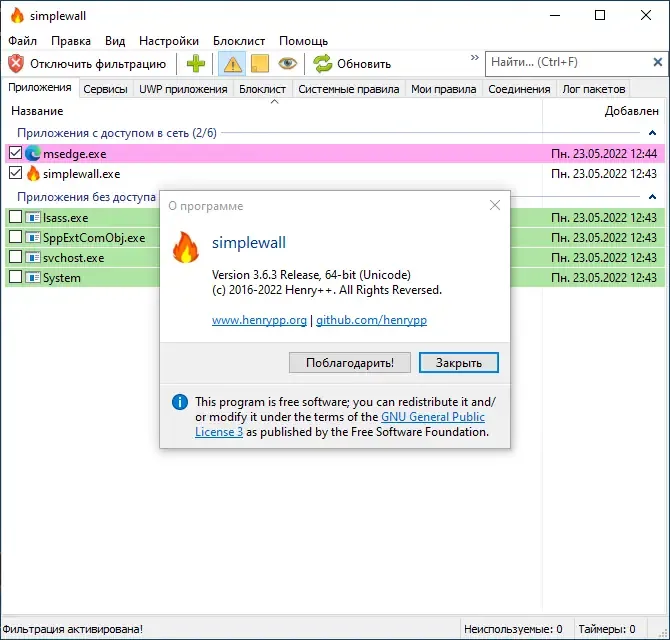This screenshot has height=640, width=670.
Task: Sort by Добавлен column header
Action: 631,111
